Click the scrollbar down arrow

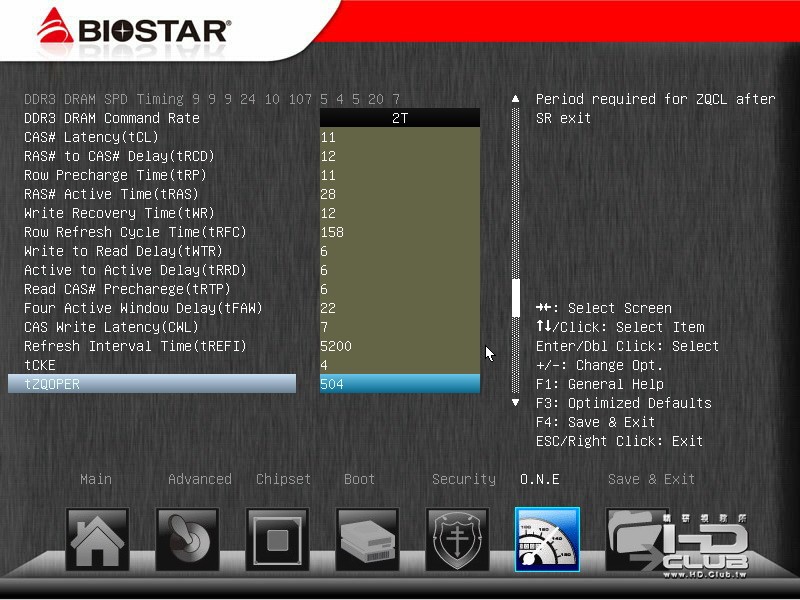(x=516, y=403)
